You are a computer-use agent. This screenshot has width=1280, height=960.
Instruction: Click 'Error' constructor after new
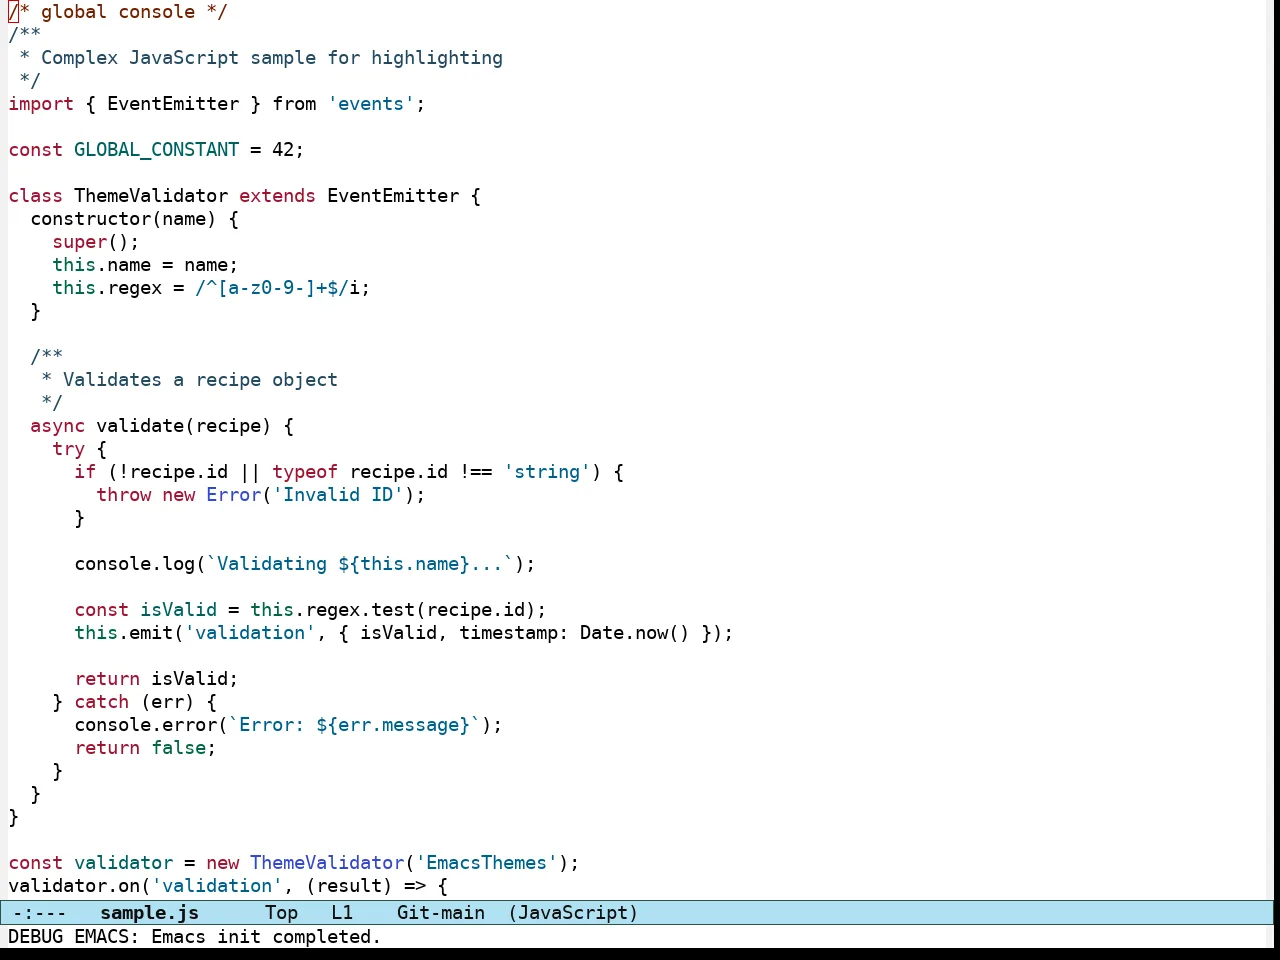[233, 495]
